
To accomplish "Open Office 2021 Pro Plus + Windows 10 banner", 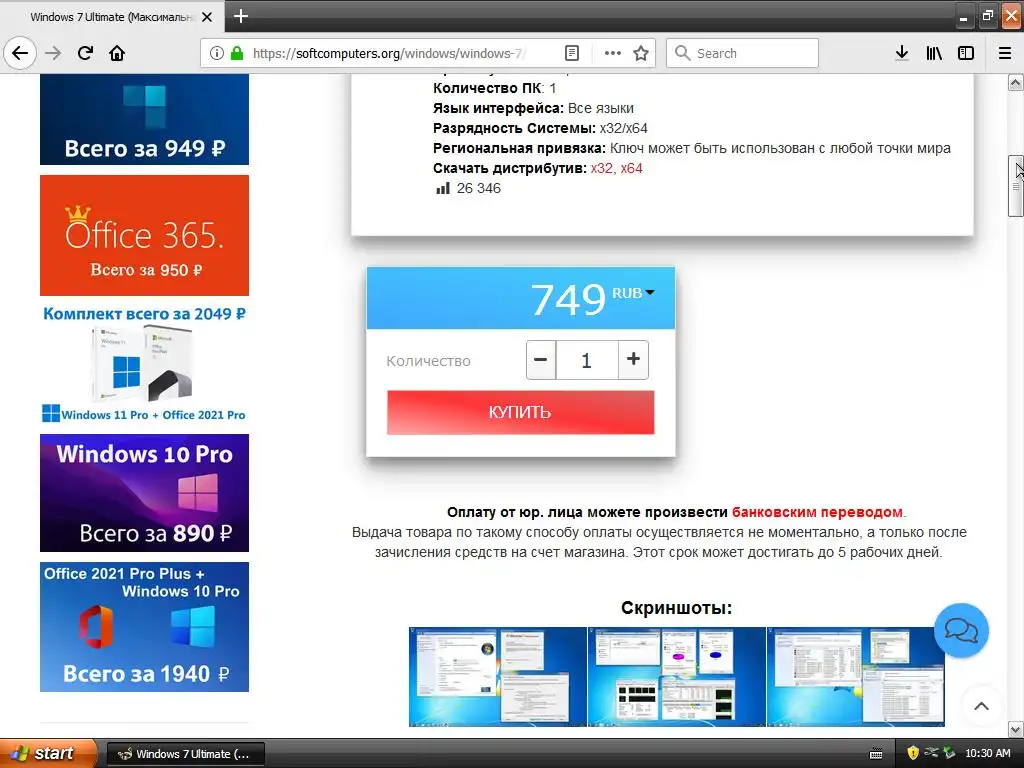I will pos(144,627).
